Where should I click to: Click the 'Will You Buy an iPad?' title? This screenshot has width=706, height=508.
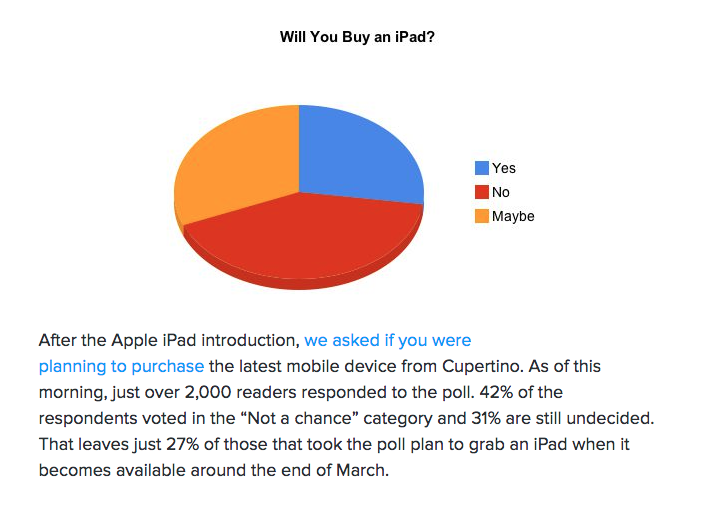[x=358, y=37]
